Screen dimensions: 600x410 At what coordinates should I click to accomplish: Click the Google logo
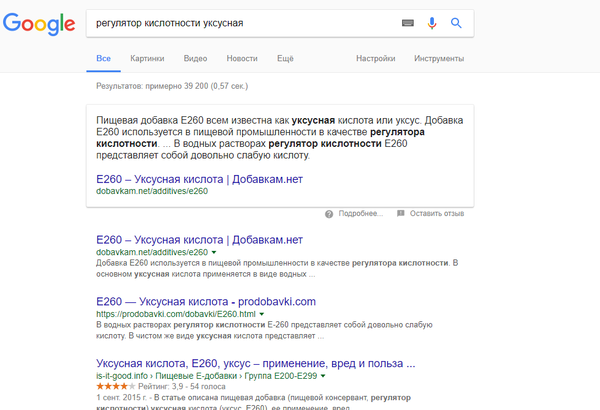click(38, 24)
